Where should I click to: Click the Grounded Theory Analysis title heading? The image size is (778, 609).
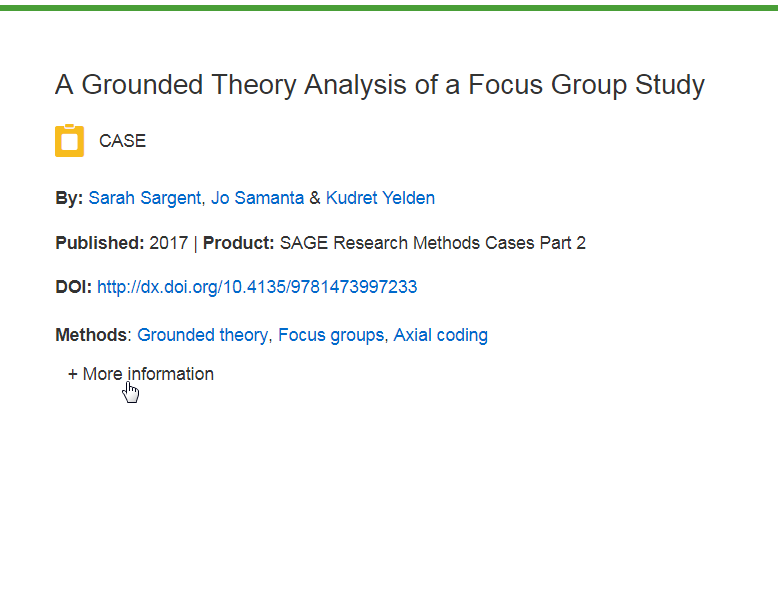[380, 85]
